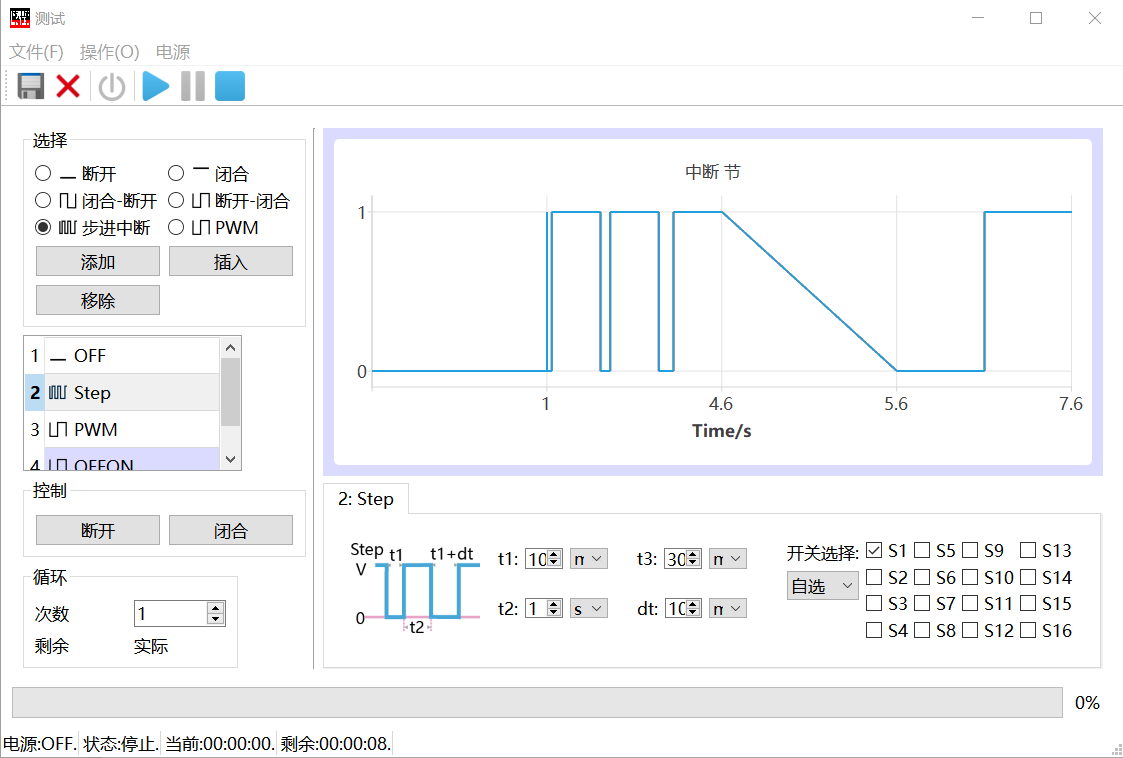Image resolution: width=1123 pixels, height=758 pixels.
Task: Start the test with blue play icon
Action: [x=155, y=87]
